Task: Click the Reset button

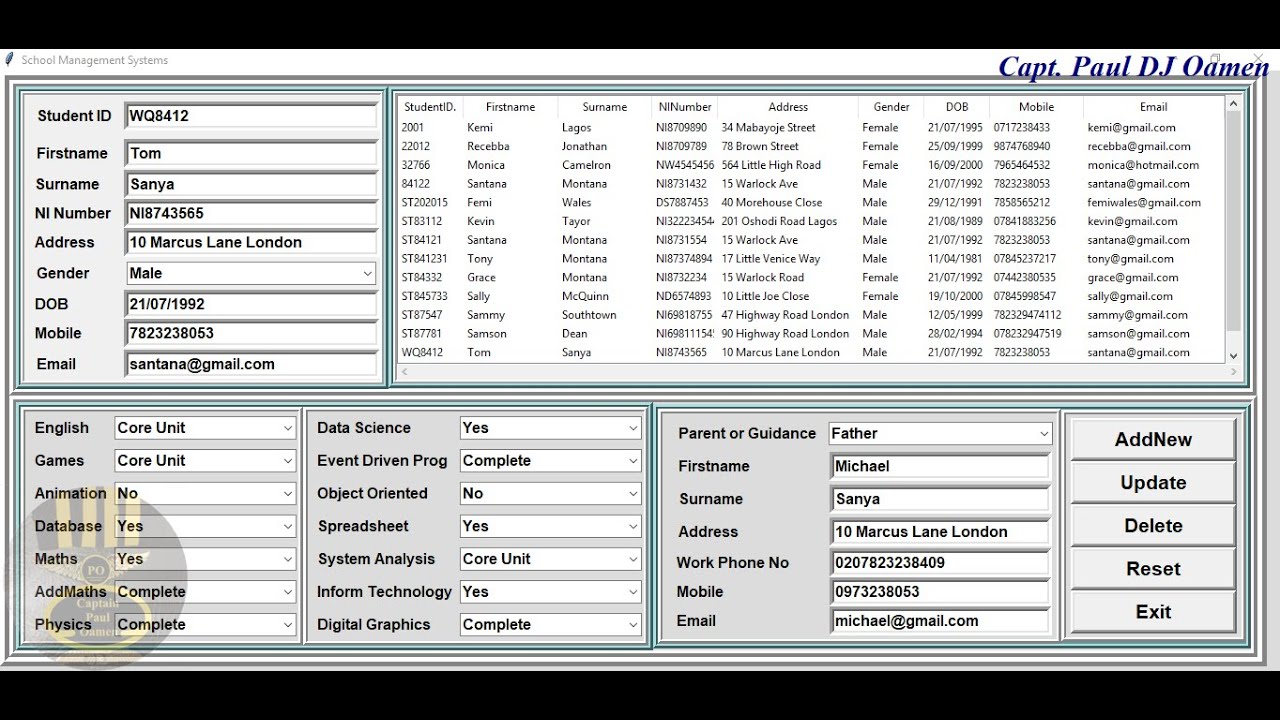Action: pos(1153,568)
